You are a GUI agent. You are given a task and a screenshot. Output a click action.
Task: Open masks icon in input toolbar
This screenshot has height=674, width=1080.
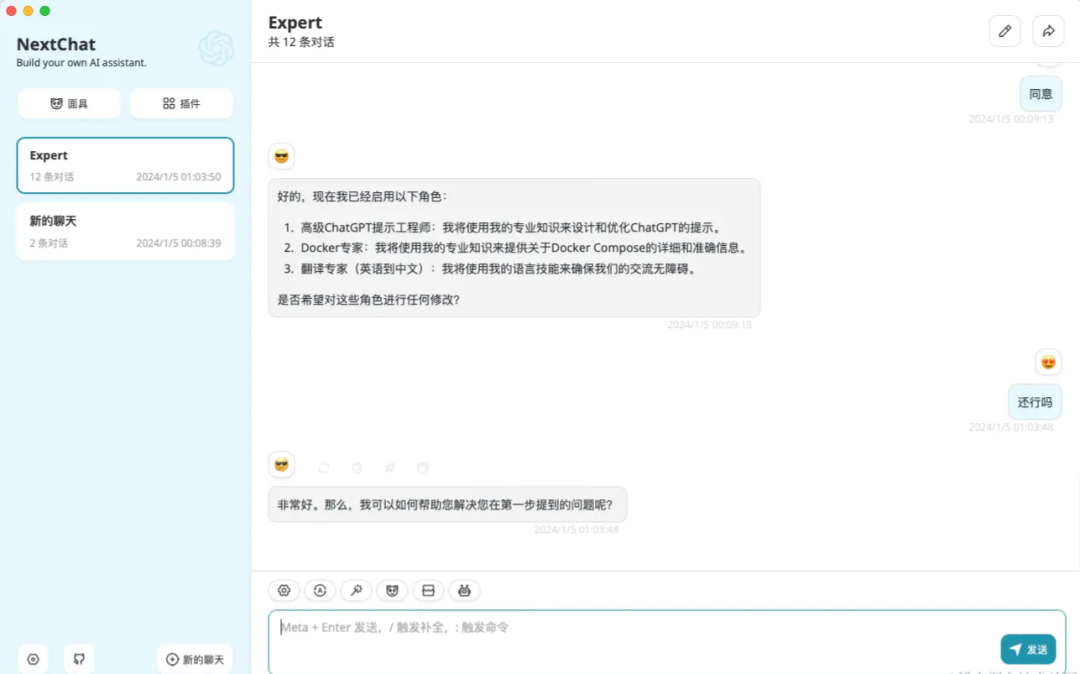(392, 590)
